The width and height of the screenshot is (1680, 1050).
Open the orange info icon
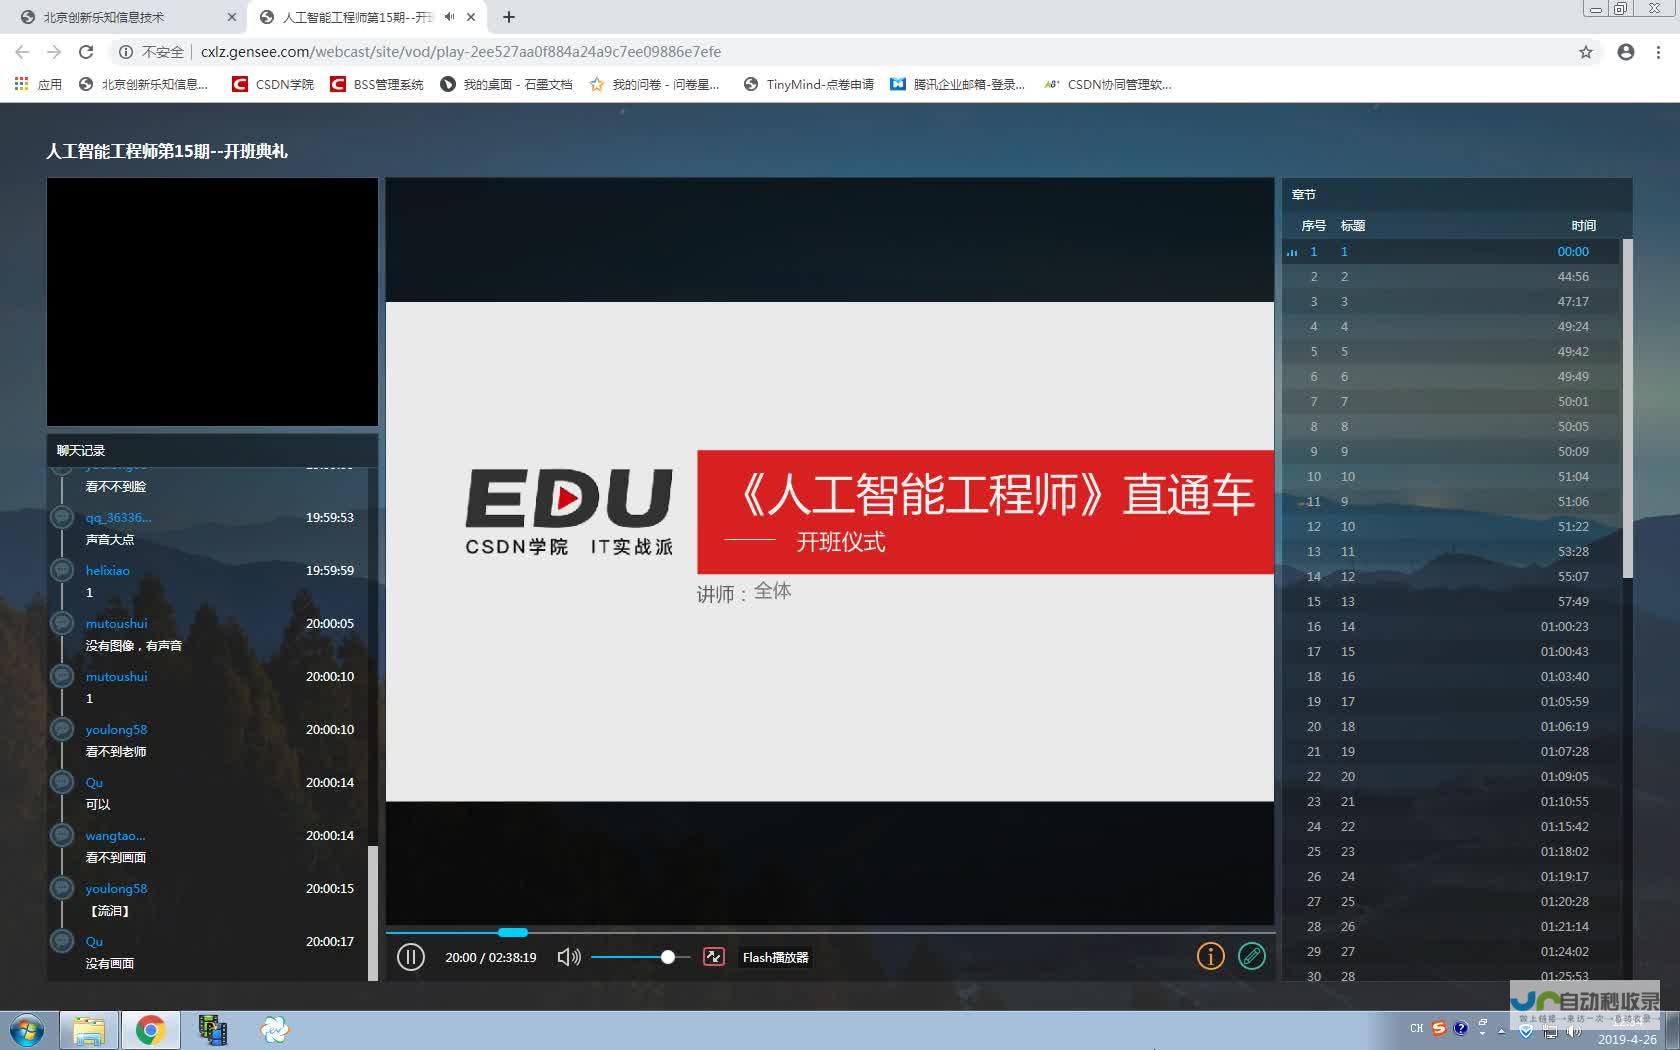(1210, 956)
